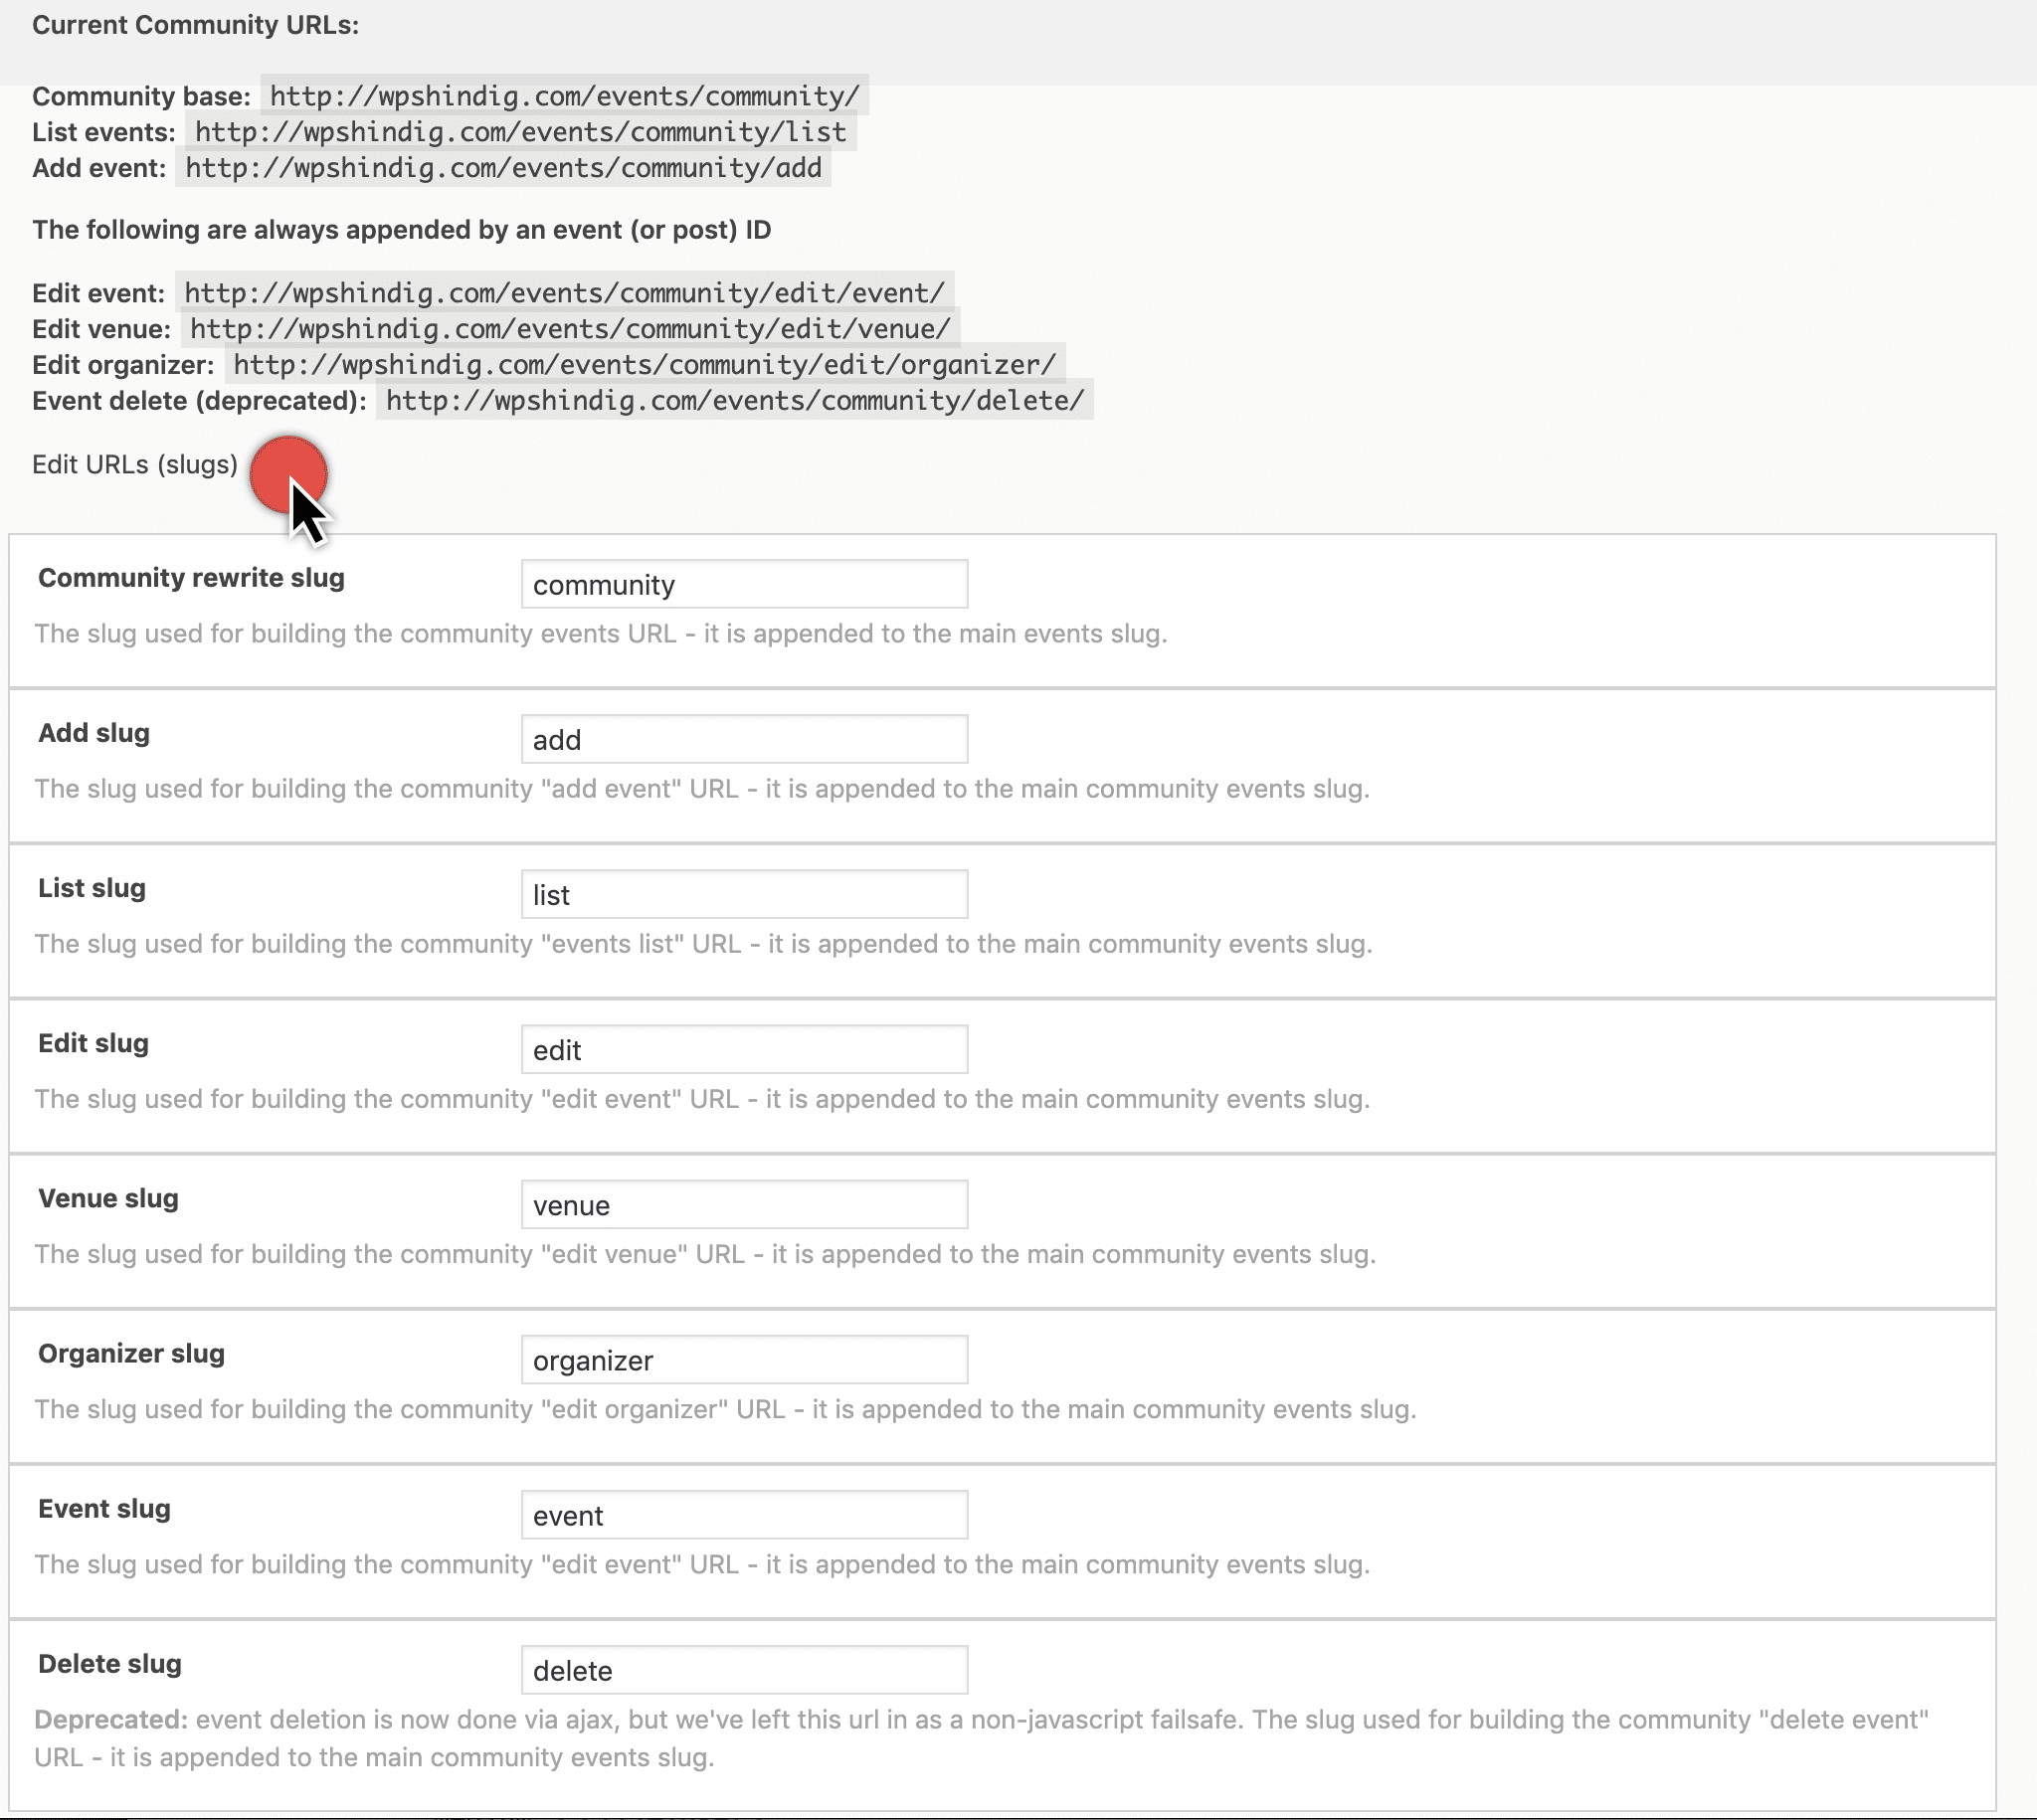Click the 'Venue slug' label

pos(108,1198)
